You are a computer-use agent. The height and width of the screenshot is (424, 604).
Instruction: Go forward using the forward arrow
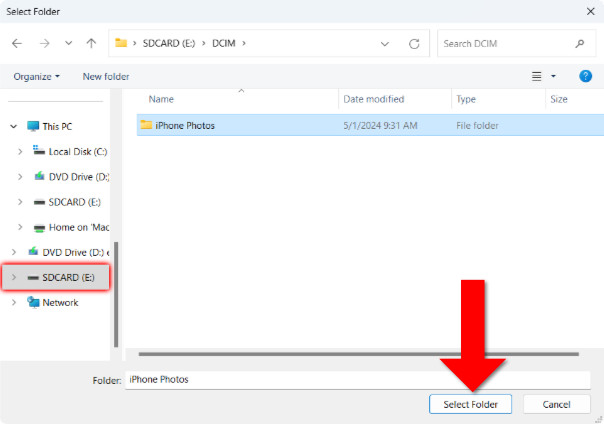45,44
